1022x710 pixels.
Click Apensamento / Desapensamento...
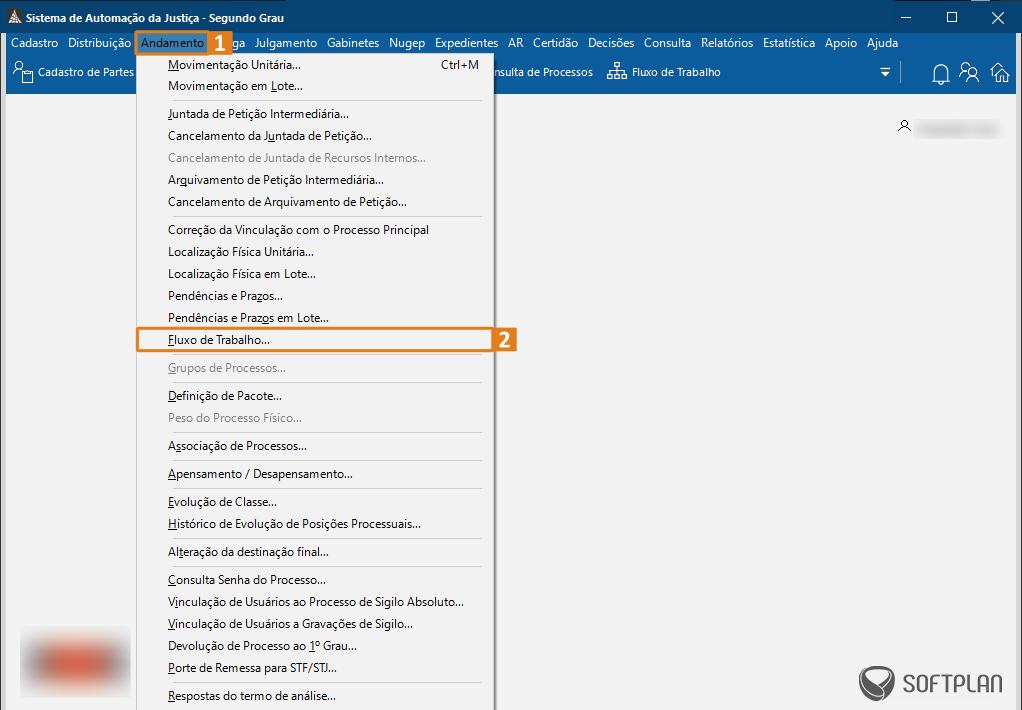tap(260, 474)
